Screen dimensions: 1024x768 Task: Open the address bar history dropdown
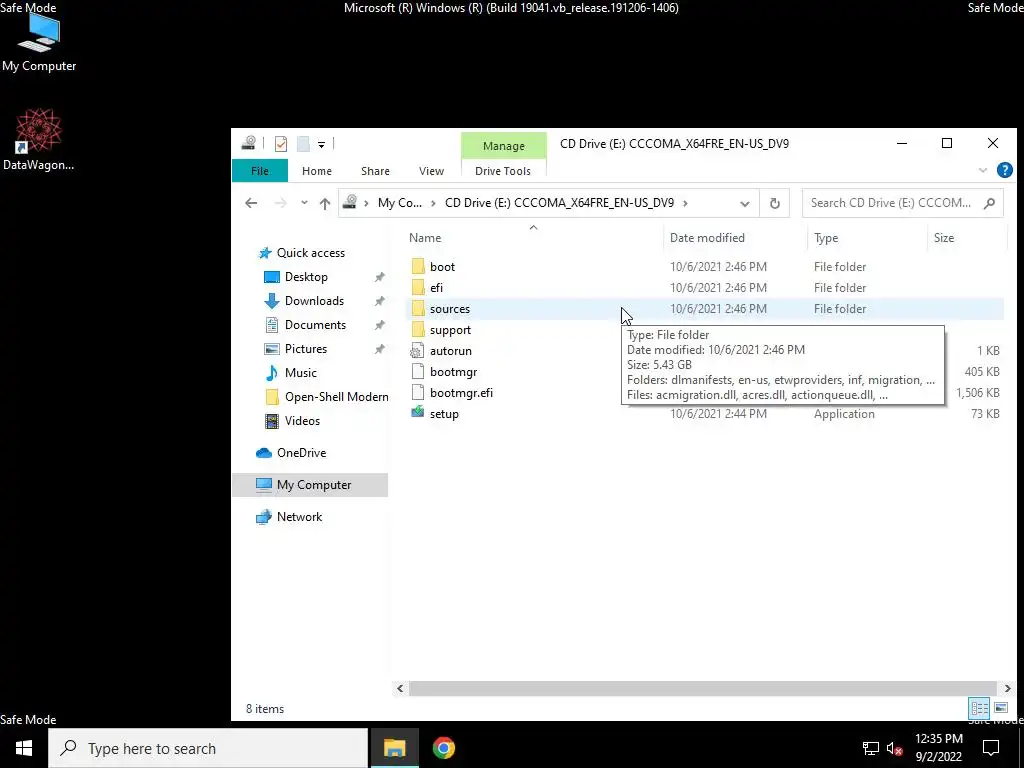(x=744, y=204)
